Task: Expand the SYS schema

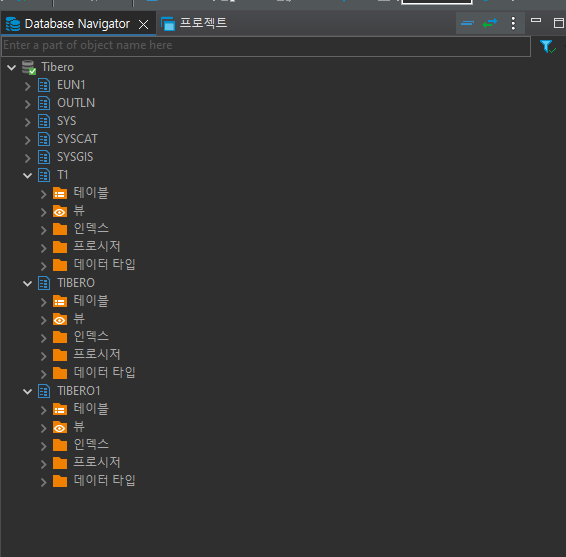Action: pyautogui.click(x=27, y=122)
